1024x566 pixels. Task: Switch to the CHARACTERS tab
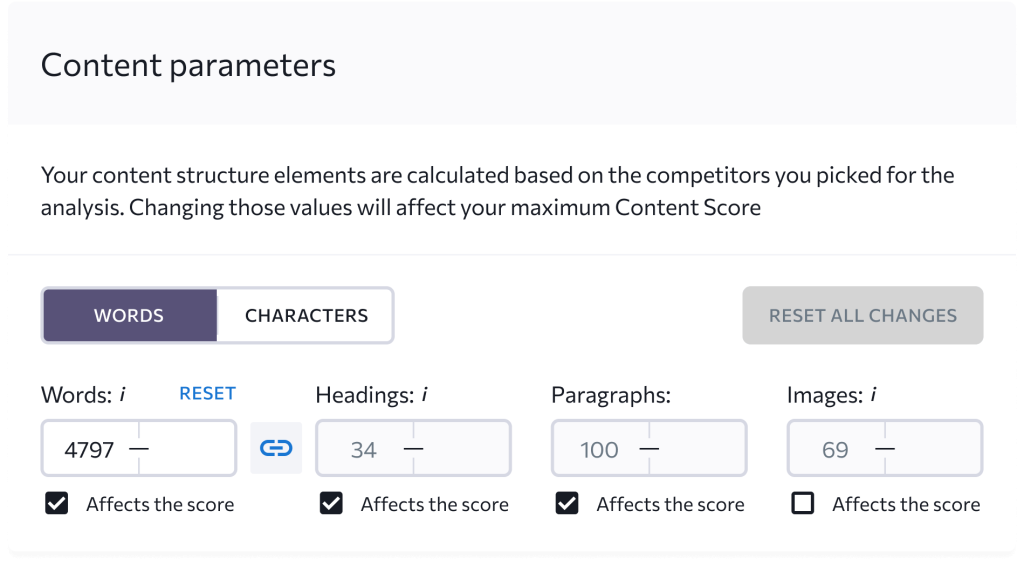(306, 315)
